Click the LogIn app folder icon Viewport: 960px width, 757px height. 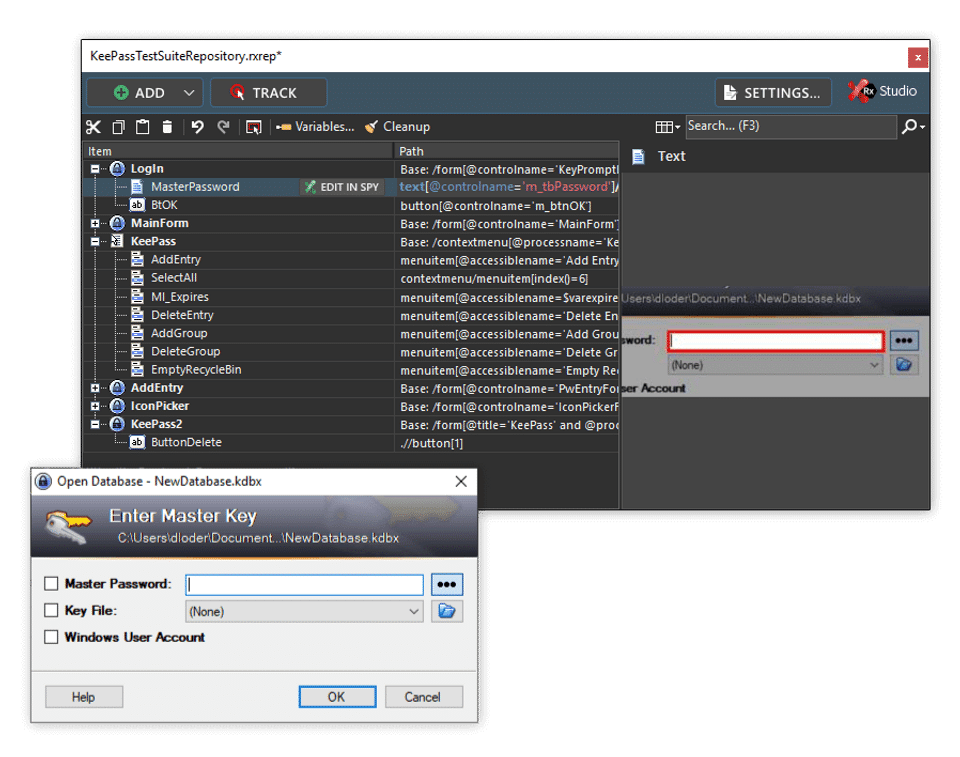click(x=118, y=168)
